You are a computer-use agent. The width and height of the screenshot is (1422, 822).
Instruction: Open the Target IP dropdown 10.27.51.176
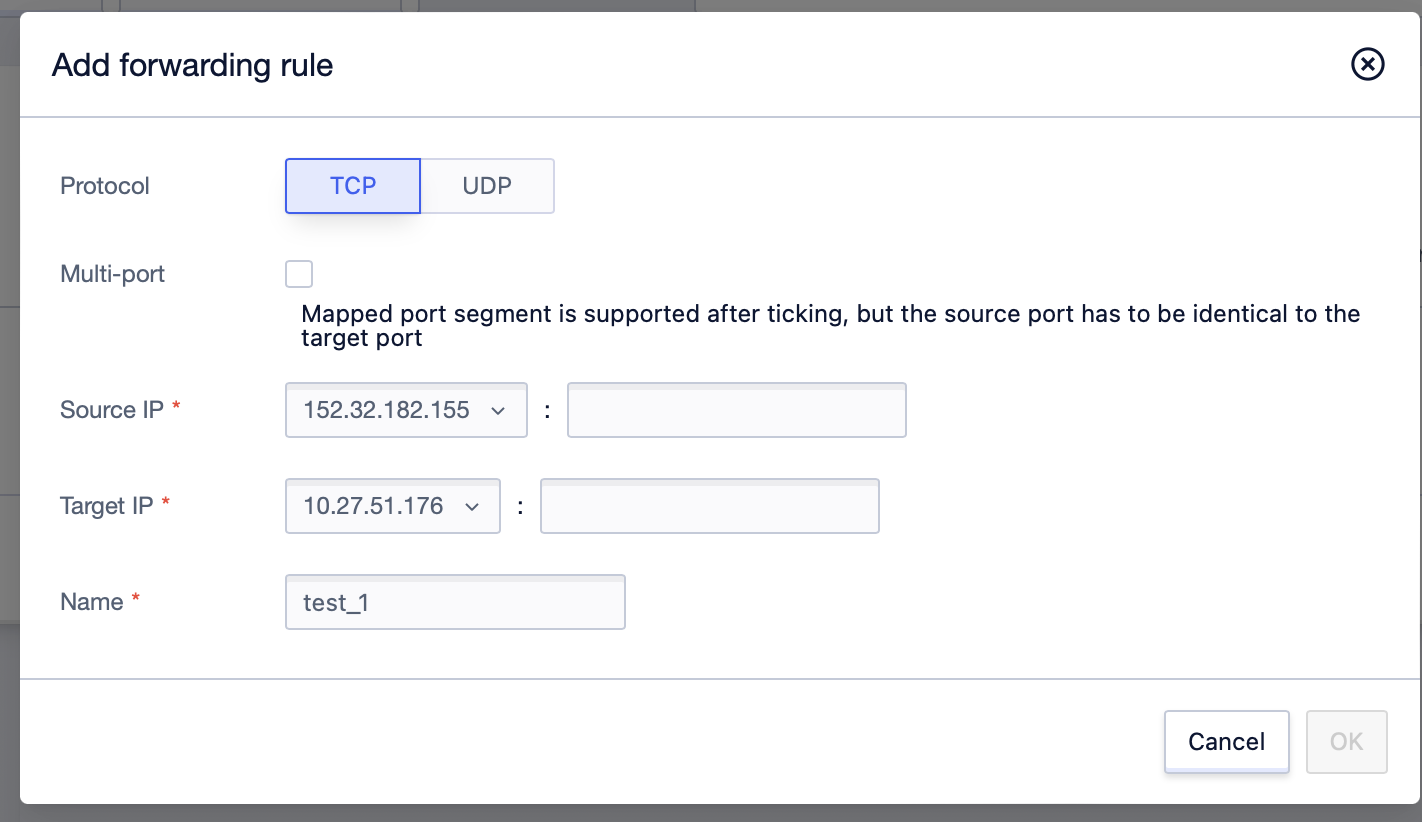point(393,506)
